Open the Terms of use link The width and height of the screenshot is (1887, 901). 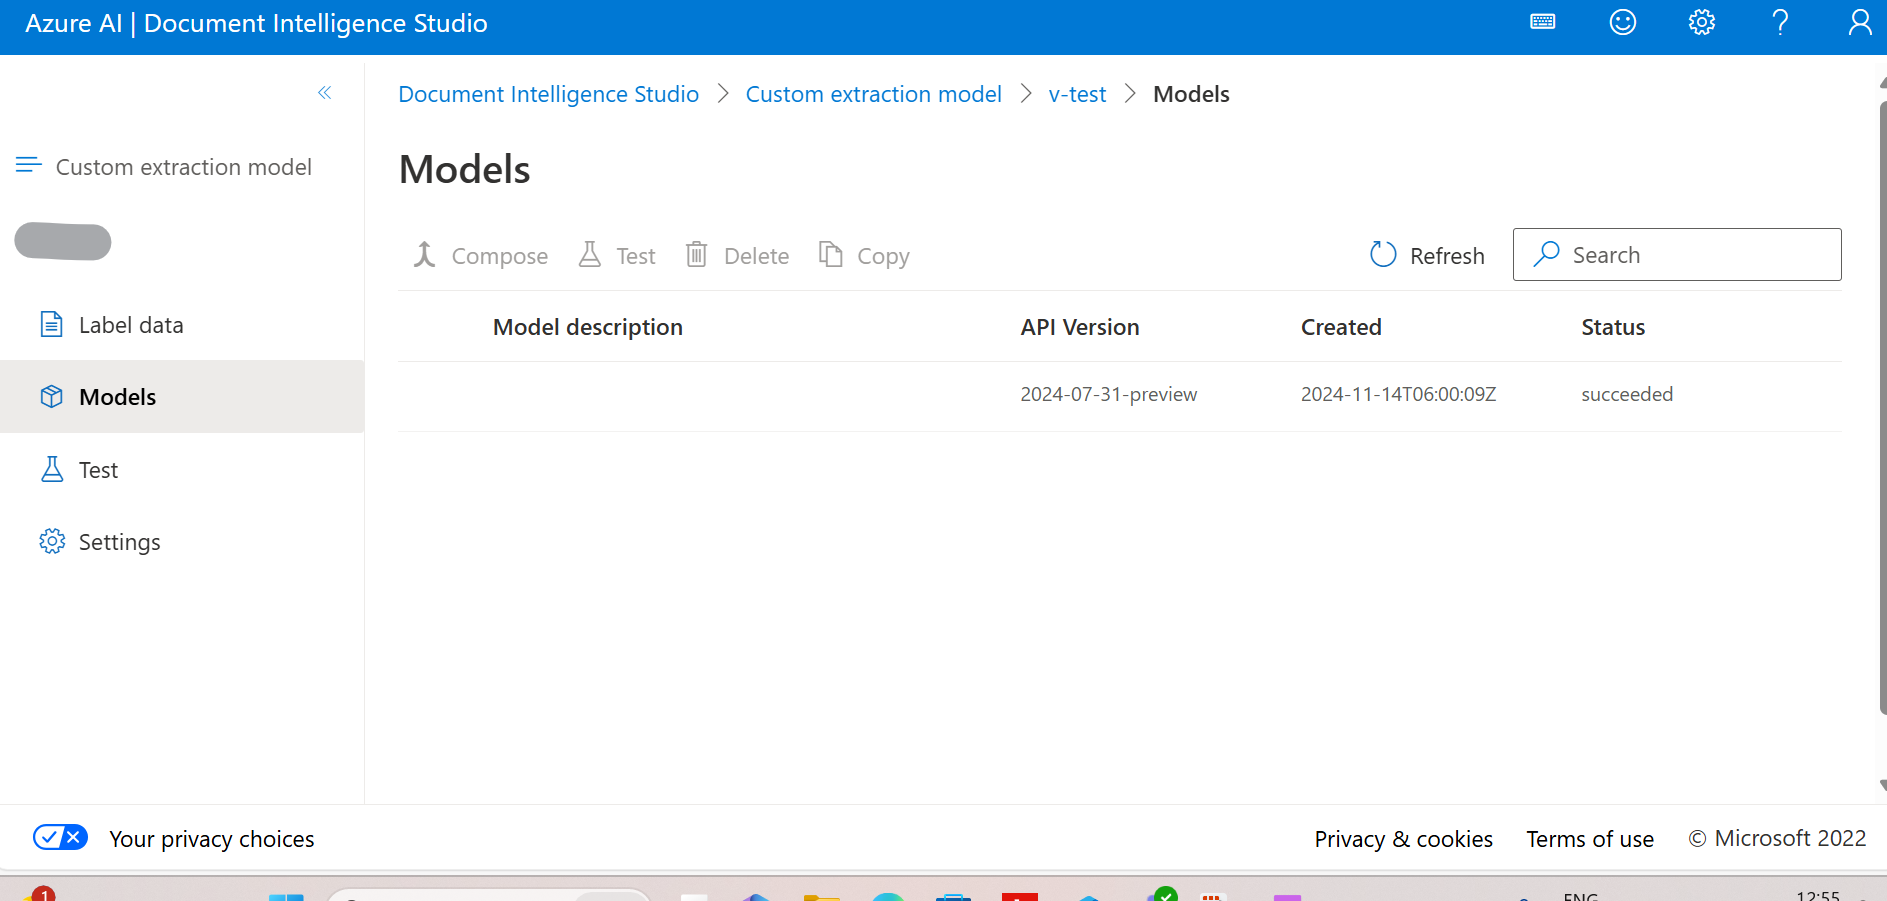pos(1589,838)
